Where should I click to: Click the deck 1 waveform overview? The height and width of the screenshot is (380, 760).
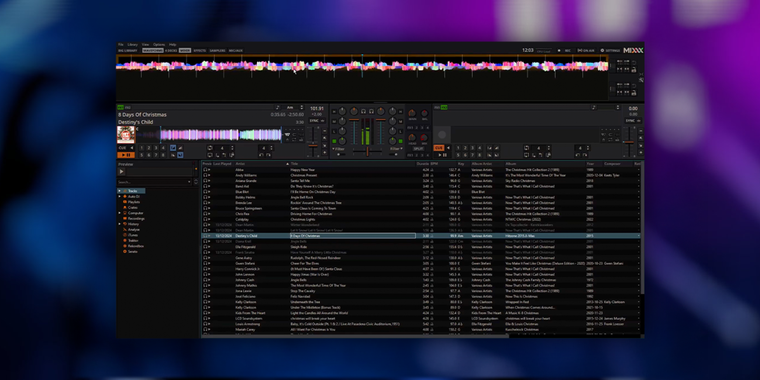coord(209,135)
